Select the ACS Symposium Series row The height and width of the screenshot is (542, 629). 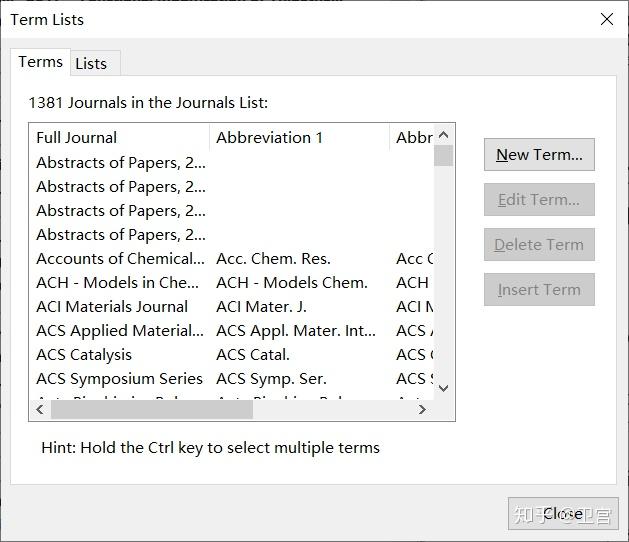(119, 378)
